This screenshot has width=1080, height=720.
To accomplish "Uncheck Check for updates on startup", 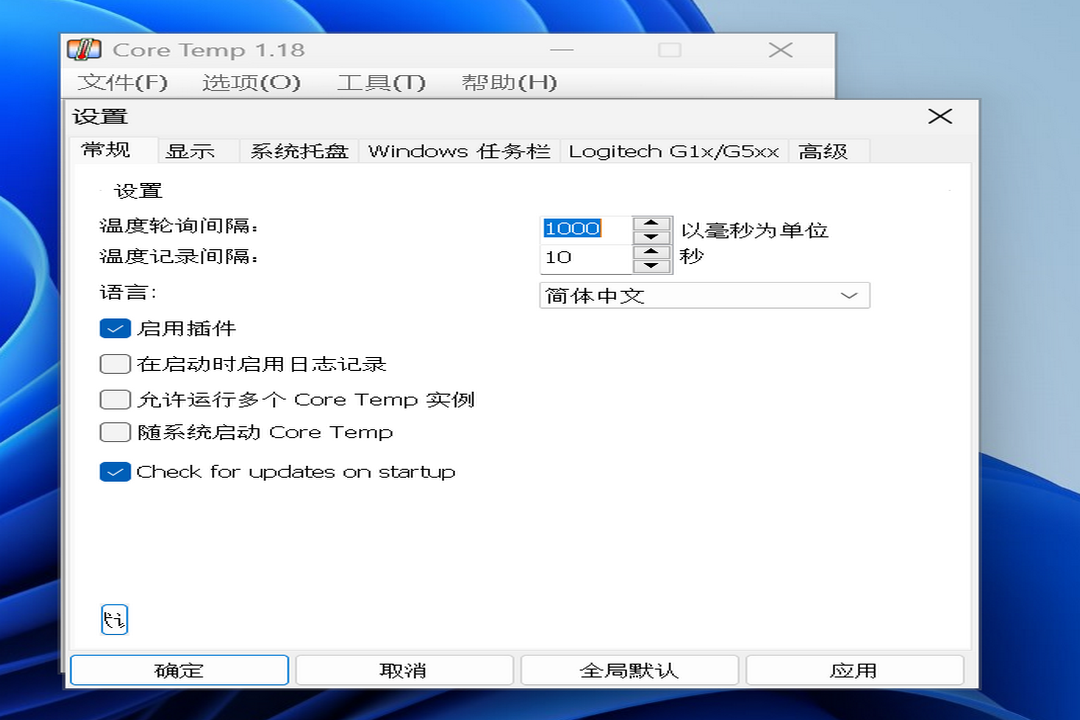I will [115, 471].
